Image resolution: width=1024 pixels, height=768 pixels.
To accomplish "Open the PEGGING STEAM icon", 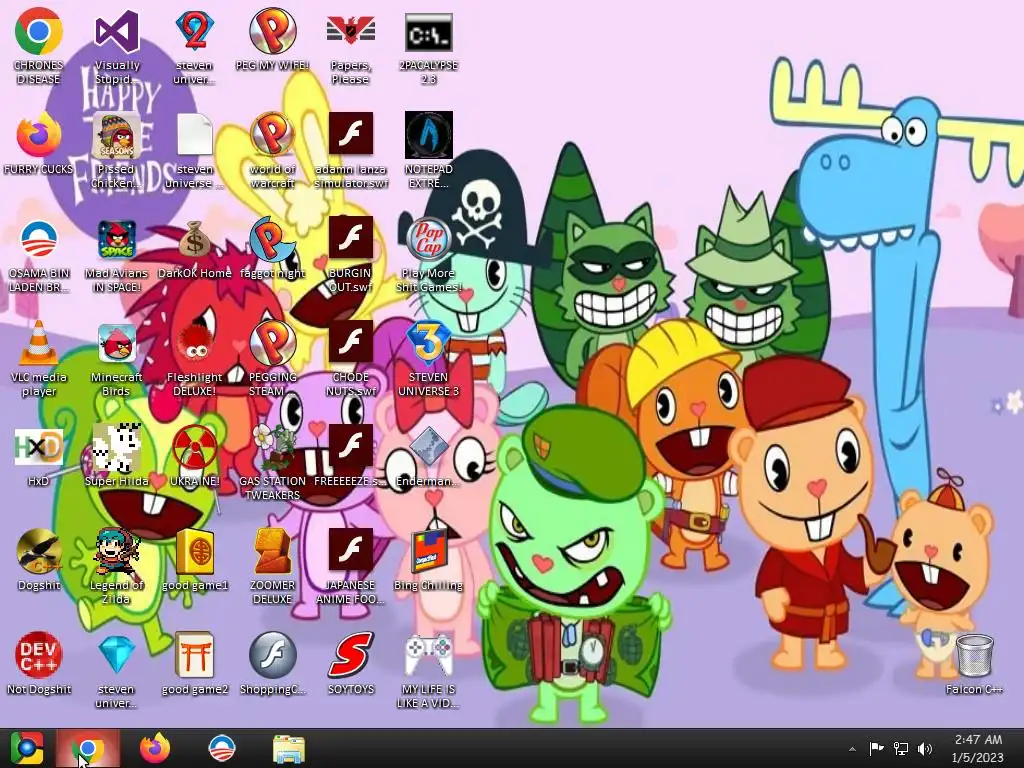I will click(272, 344).
